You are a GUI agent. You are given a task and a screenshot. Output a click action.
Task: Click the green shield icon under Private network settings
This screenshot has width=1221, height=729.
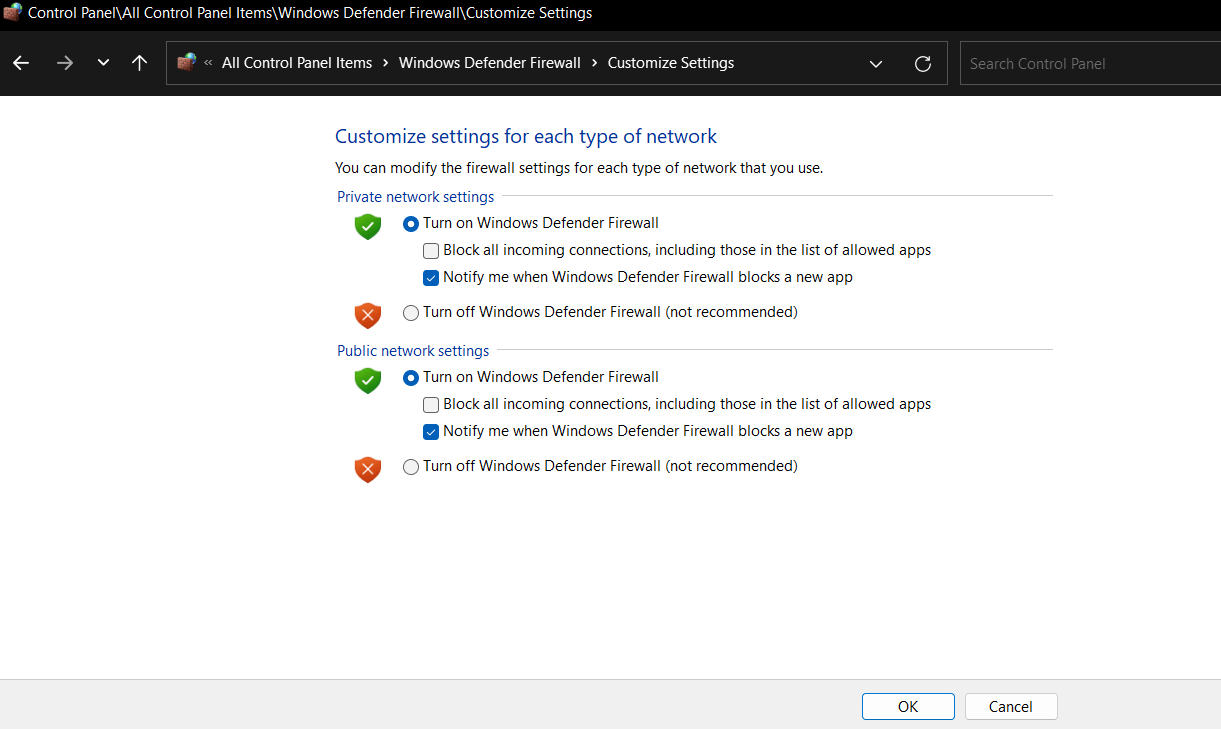[x=367, y=226]
